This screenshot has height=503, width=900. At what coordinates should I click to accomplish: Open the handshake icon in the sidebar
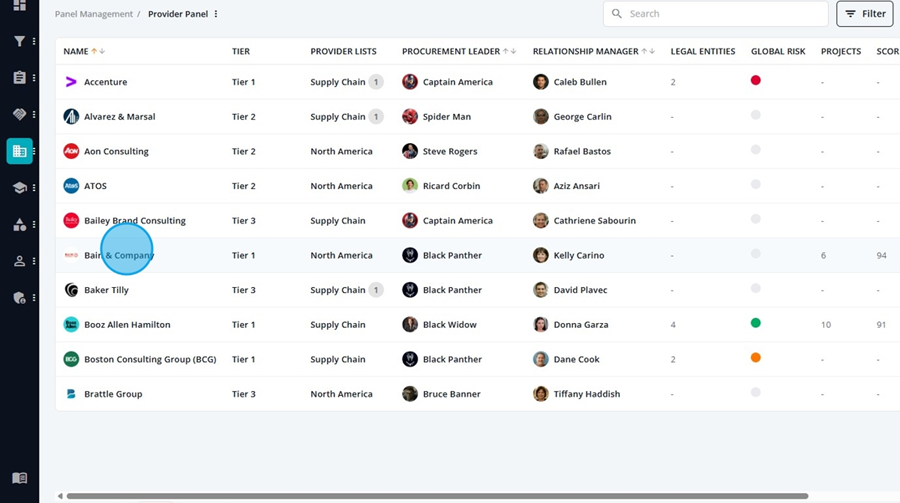(20, 114)
